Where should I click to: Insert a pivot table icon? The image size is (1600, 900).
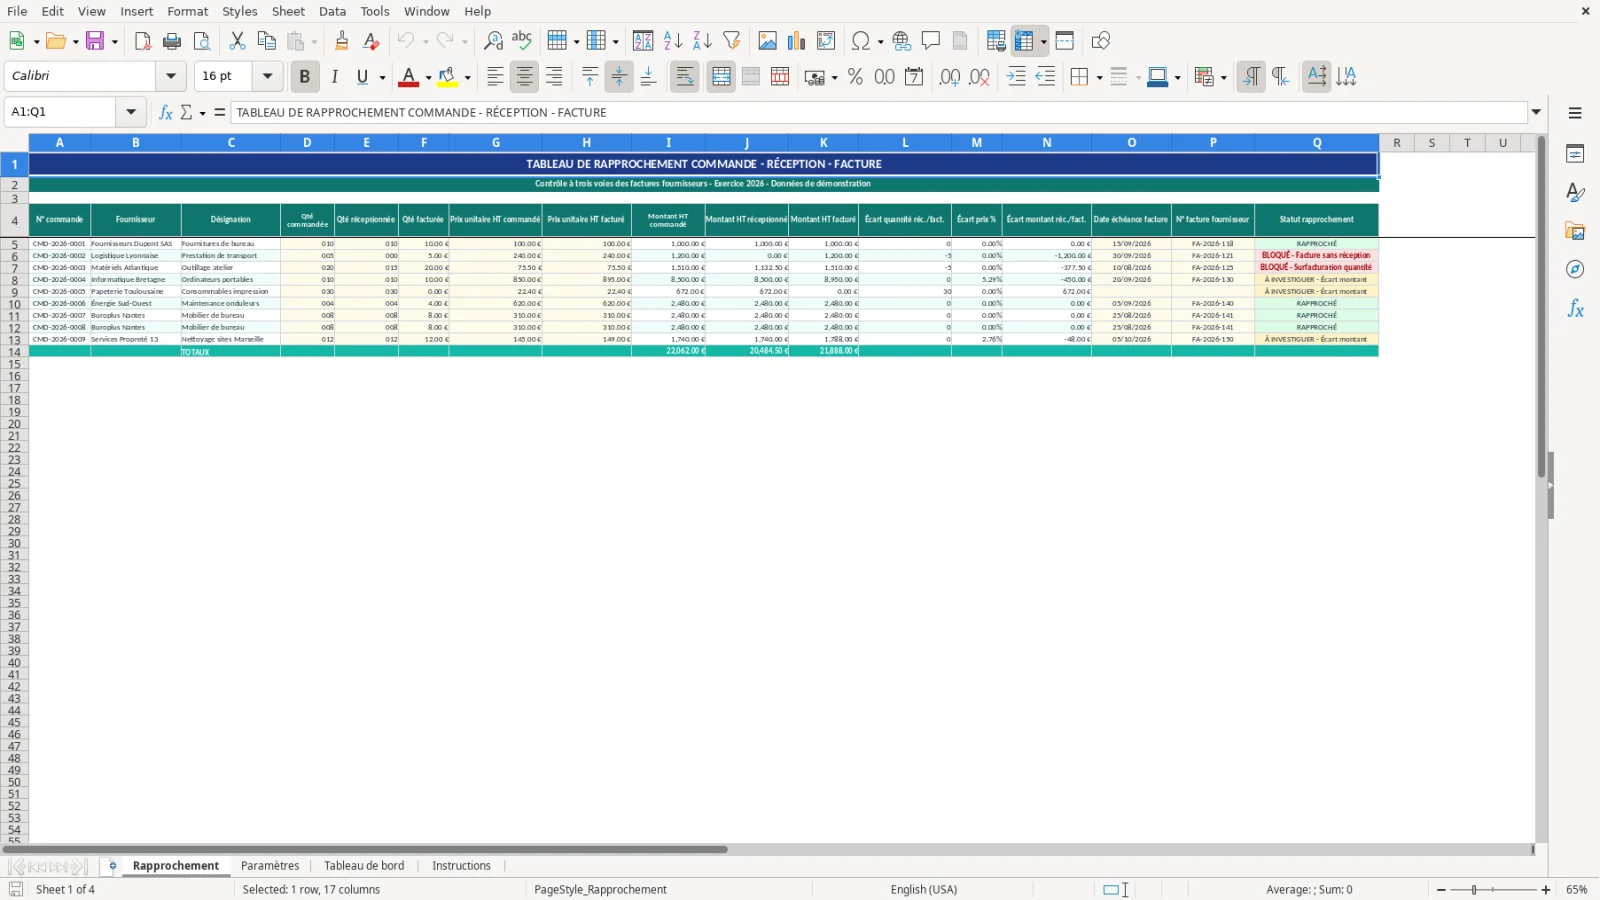pos(826,41)
